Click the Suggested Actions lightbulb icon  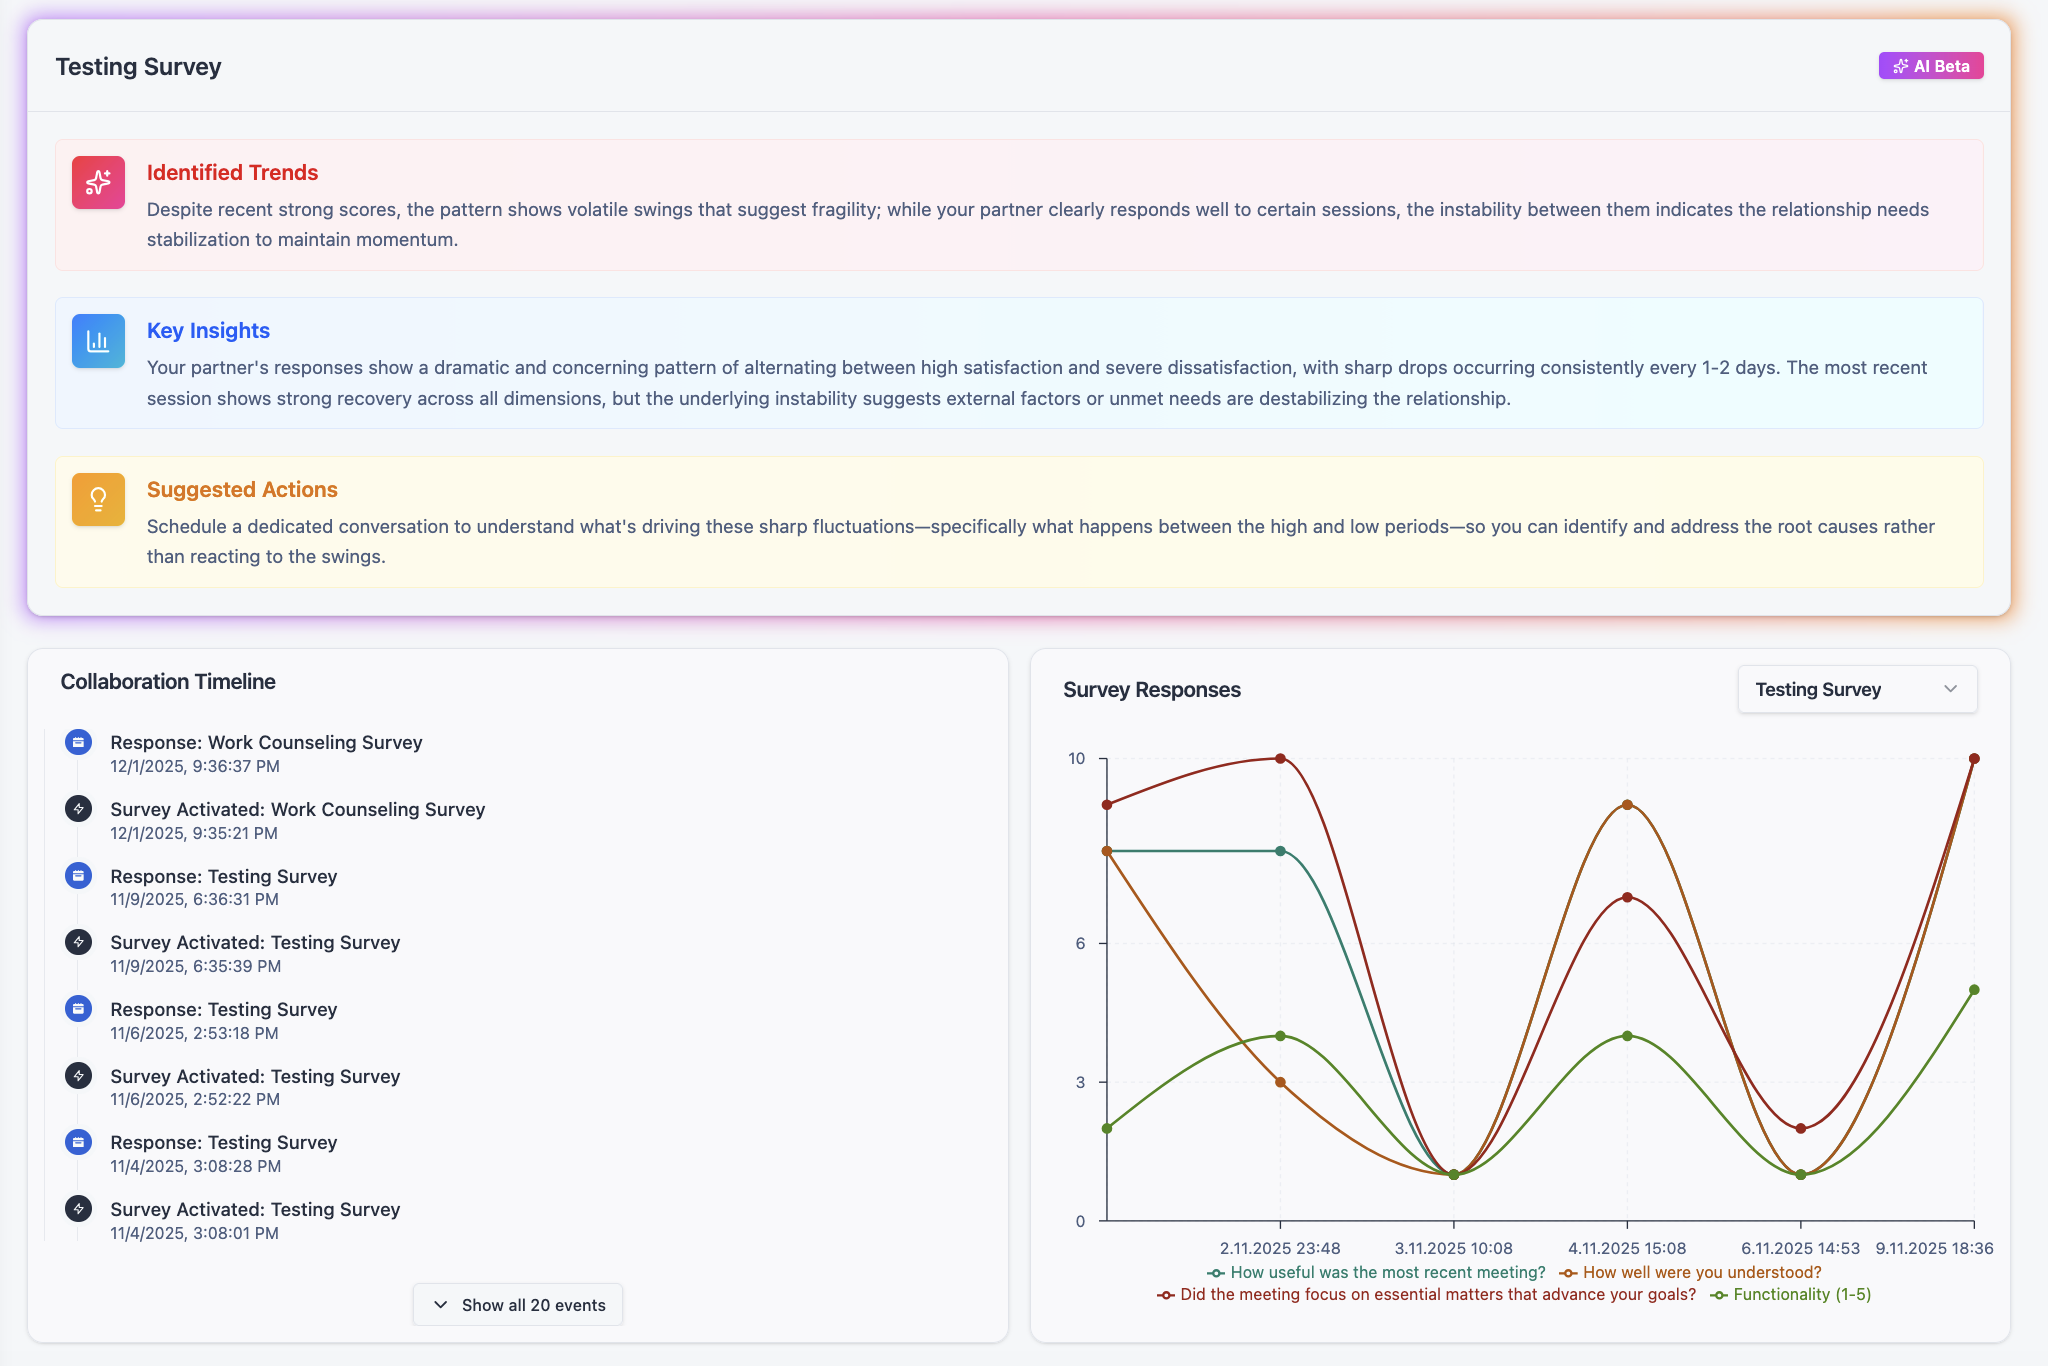pyautogui.click(x=98, y=499)
